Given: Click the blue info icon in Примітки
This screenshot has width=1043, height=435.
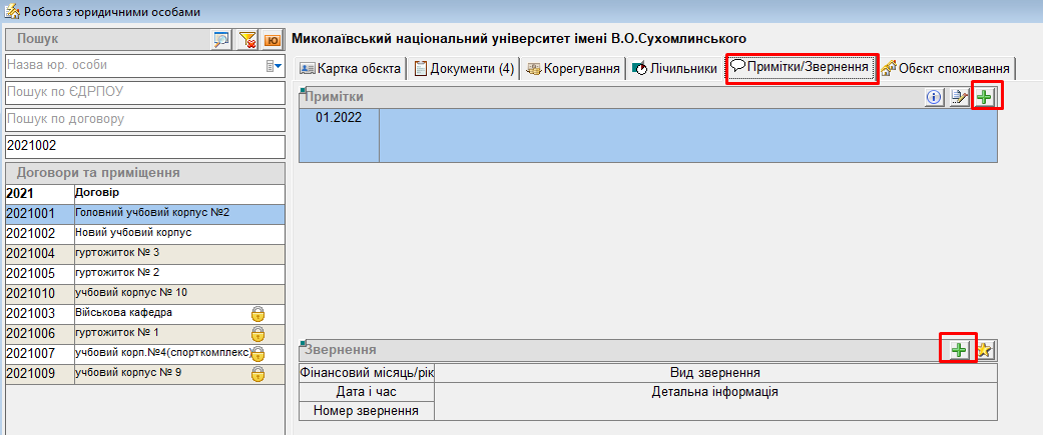Looking at the screenshot, I should pyautogui.click(x=935, y=97).
